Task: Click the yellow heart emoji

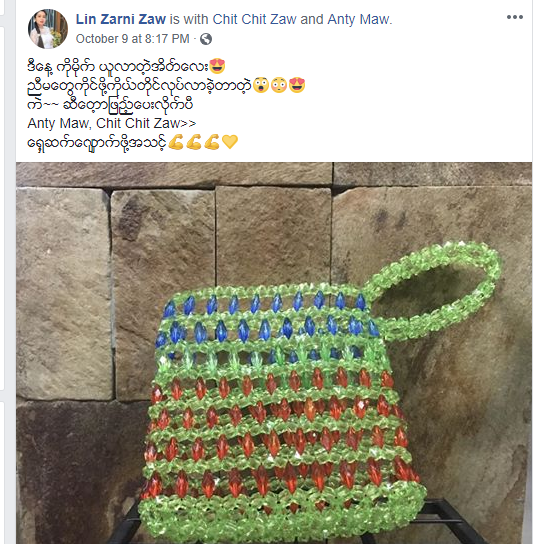Action: click(x=230, y=142)
